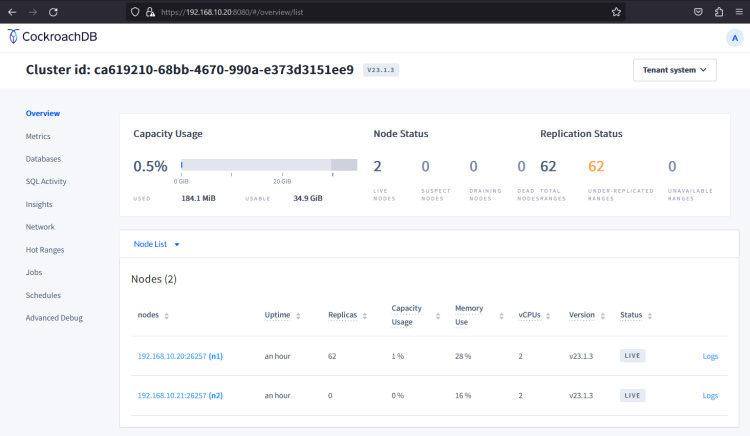
Task: Open Metrics in the sidebar
Action: point(38,136)
